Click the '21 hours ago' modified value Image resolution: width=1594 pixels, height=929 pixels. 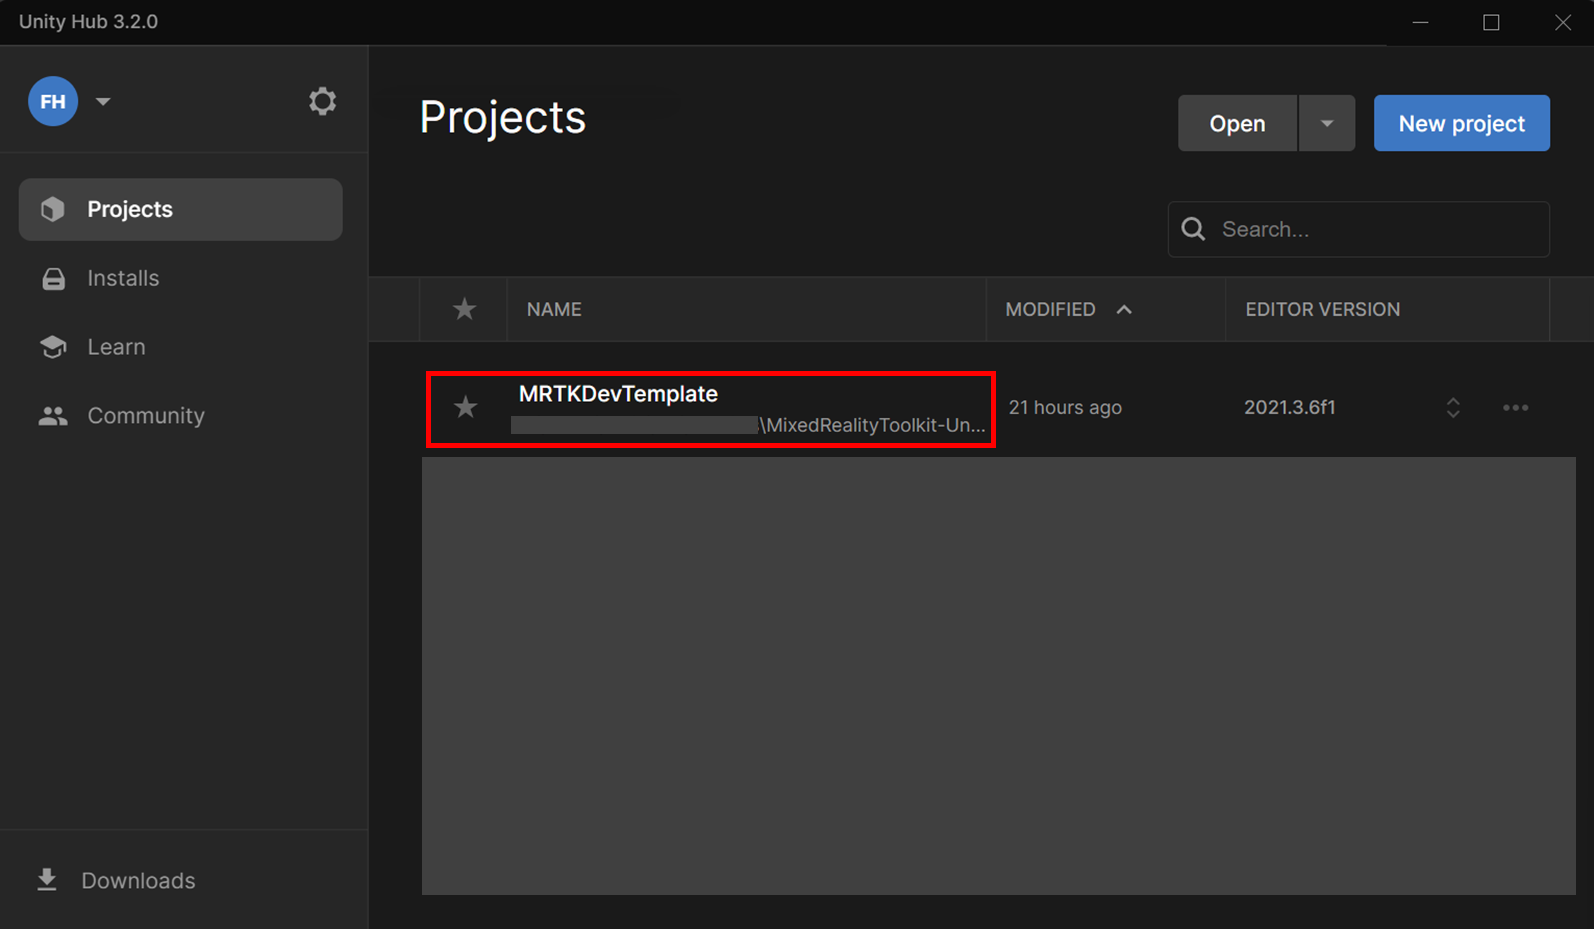(x=1065, y=407)
